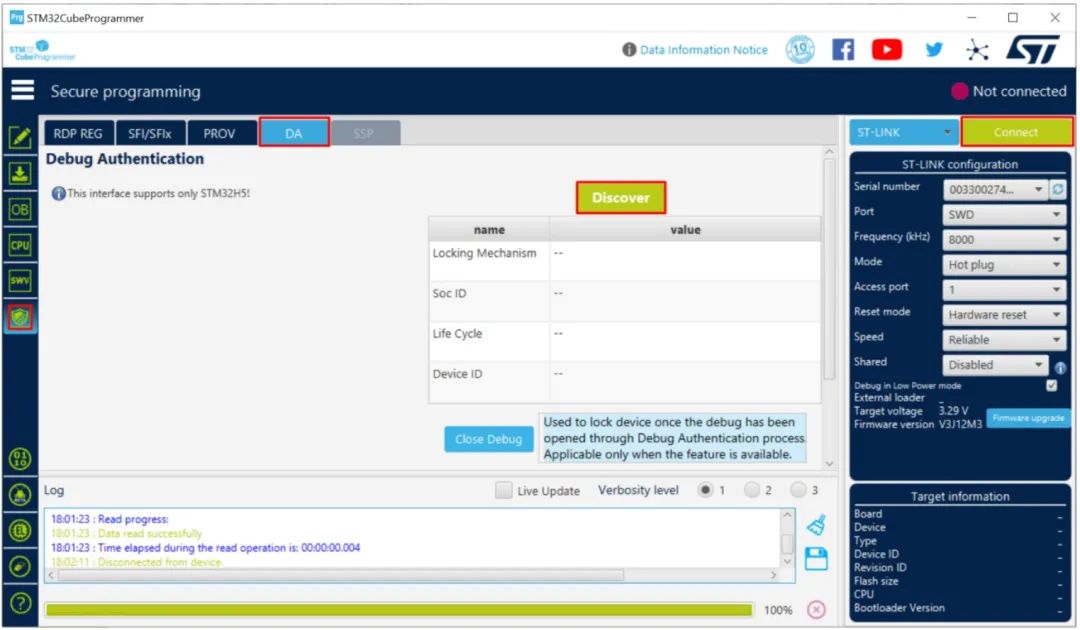Open the CPU panel icon
This screenshot has width=1080, height=630.
point(20,245)
